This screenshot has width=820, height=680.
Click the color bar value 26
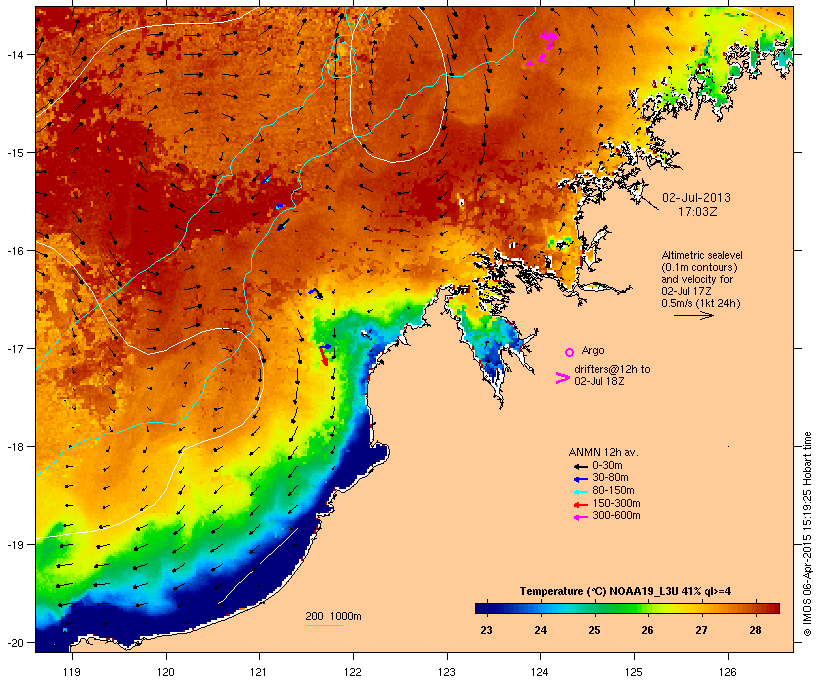point(647,630)
